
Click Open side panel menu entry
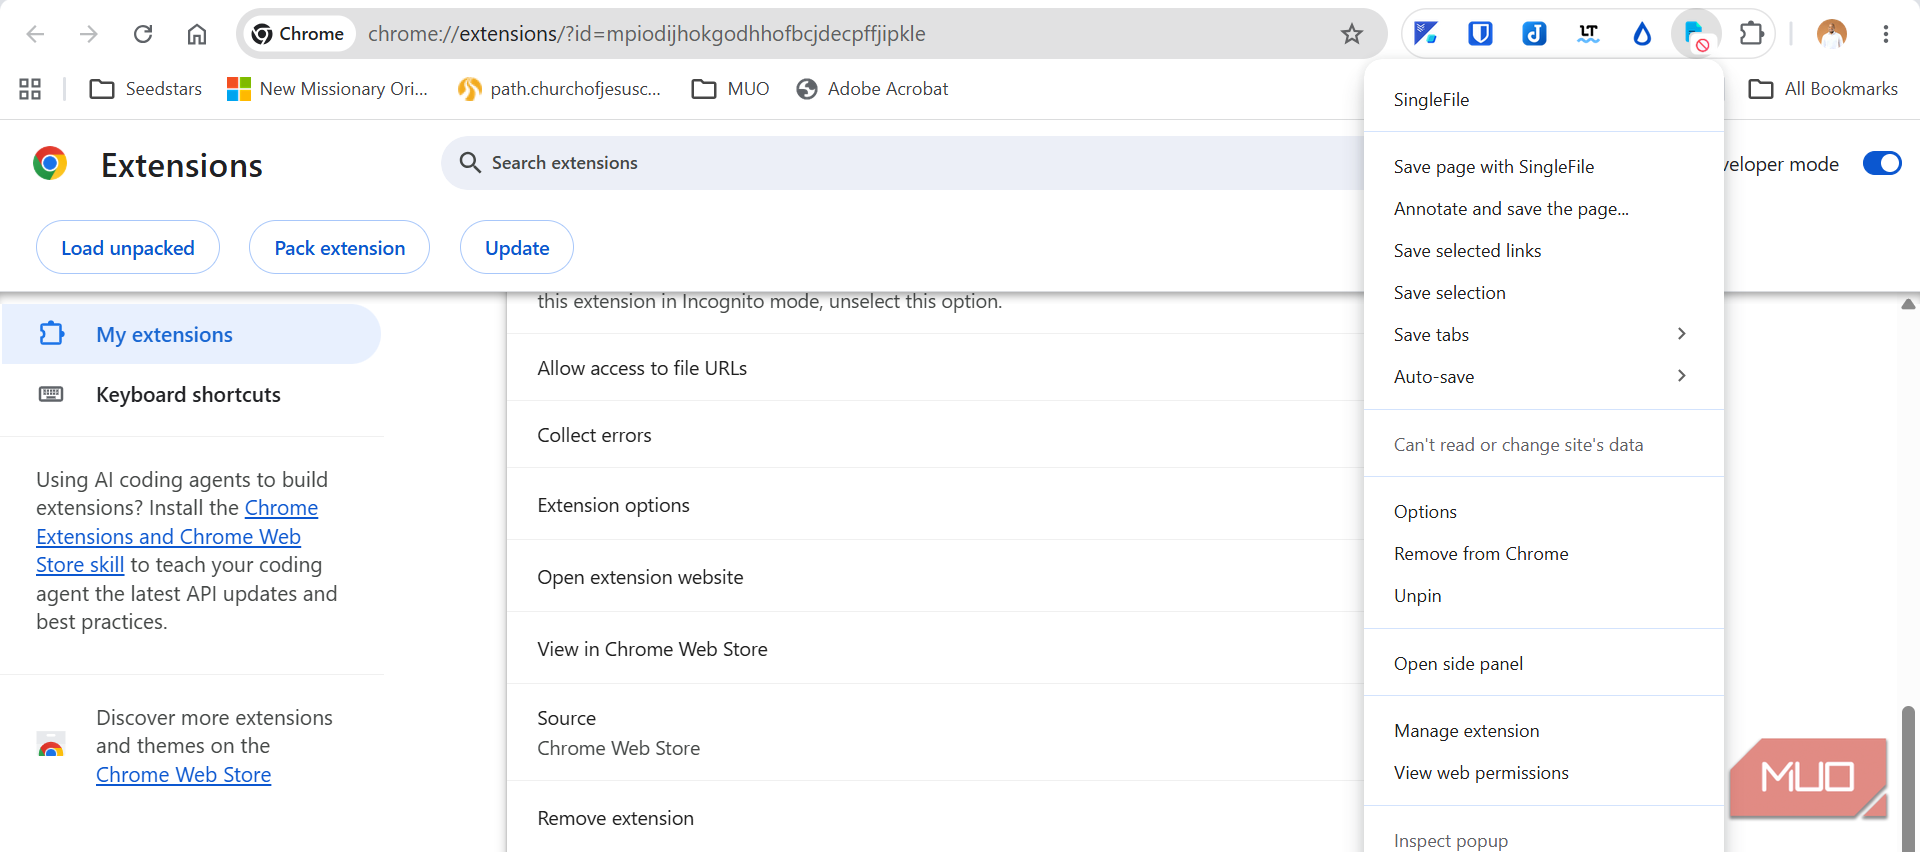pos(1544,663)
